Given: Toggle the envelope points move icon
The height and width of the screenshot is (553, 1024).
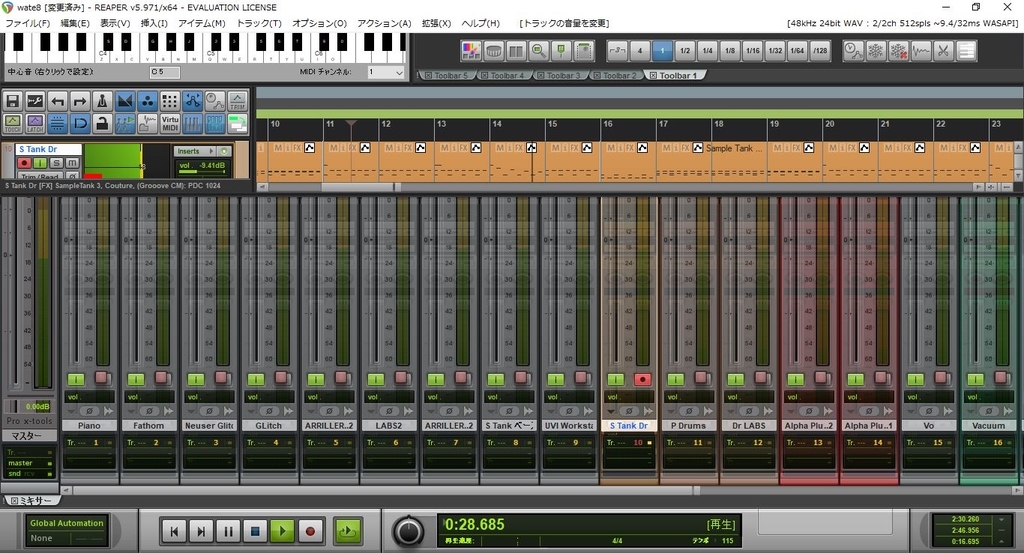Looking at the screenshot, I should coord(193,101).
